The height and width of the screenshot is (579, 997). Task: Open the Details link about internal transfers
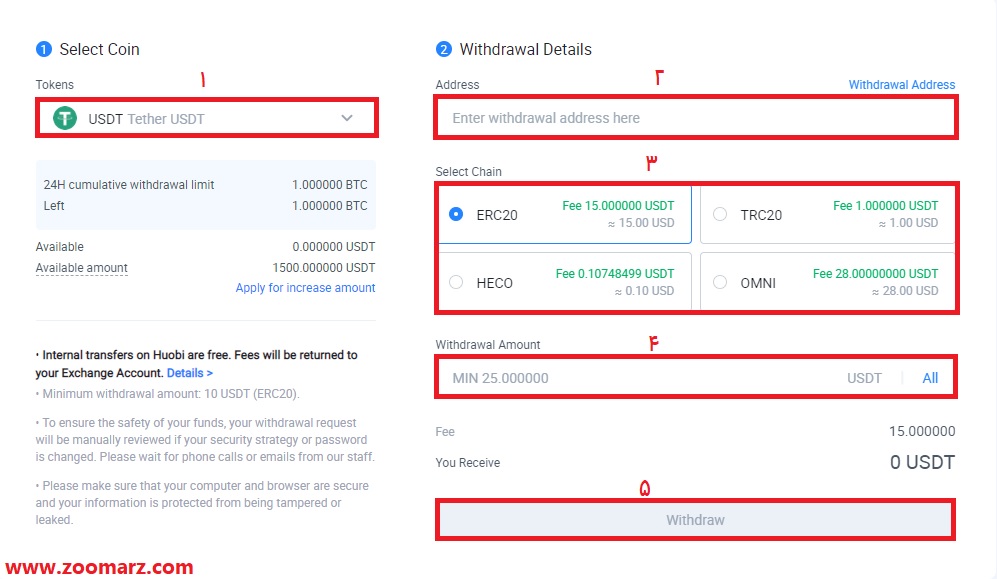point(189,373)
